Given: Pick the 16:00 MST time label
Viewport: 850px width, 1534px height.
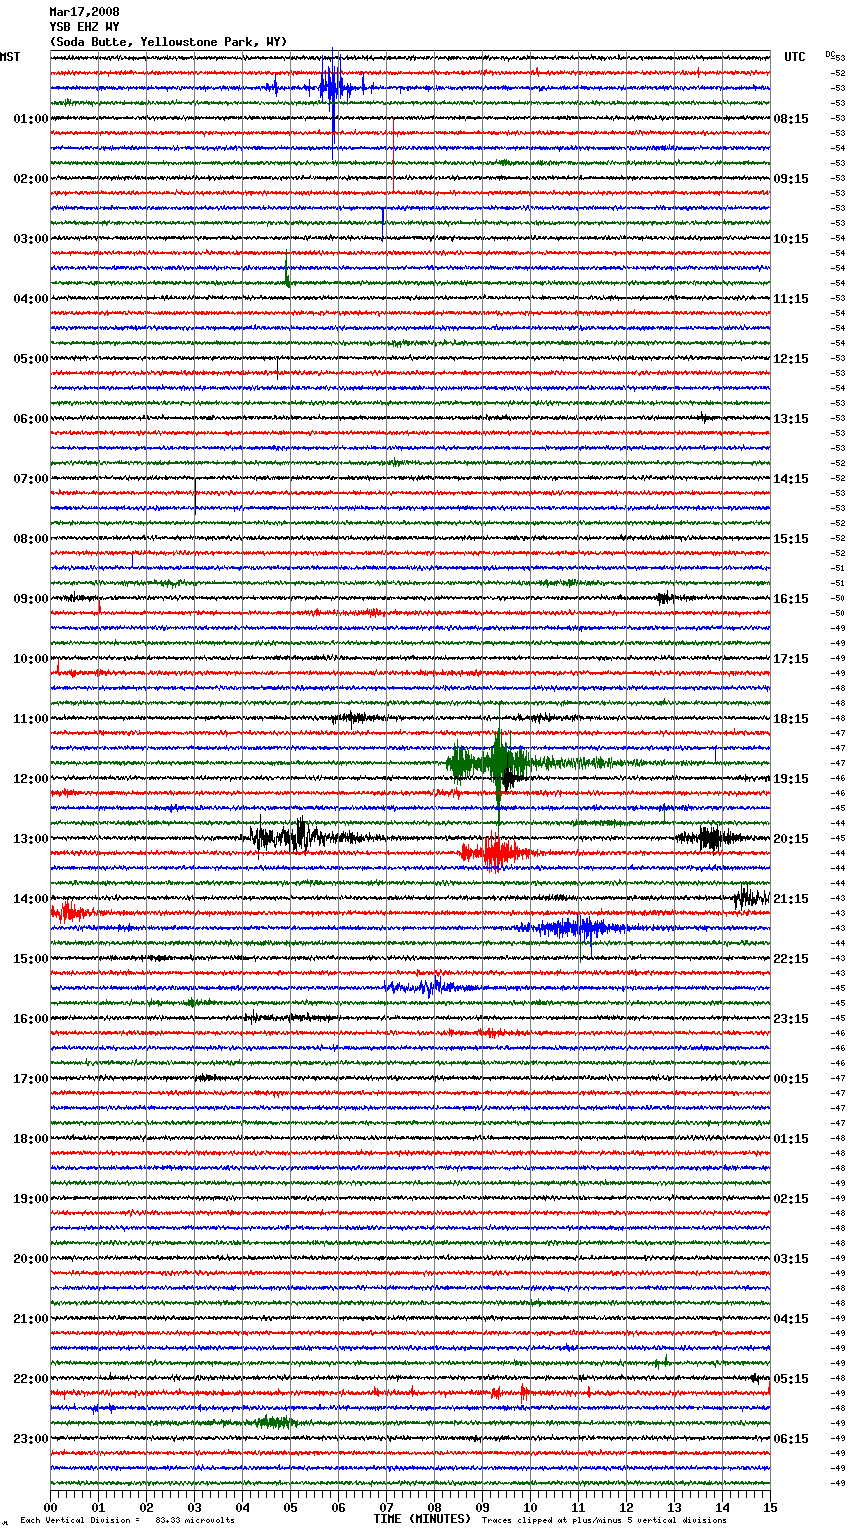Looking at the screenshot, I should tap(31, 1019).
